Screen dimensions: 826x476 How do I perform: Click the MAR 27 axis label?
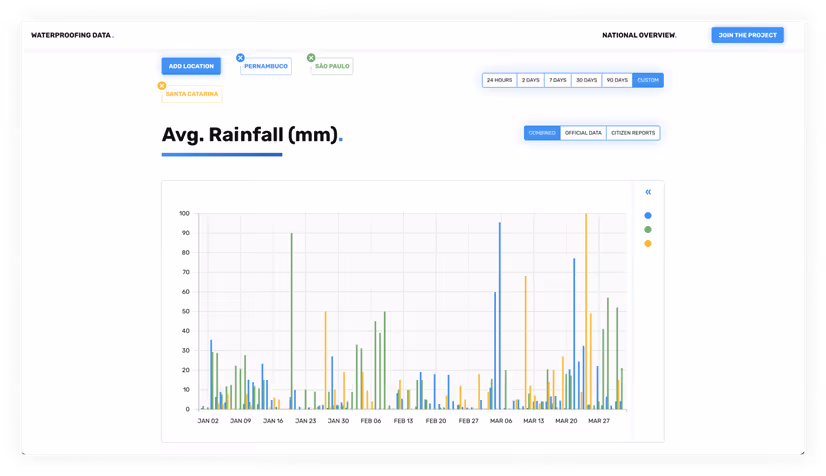(599, 421)
